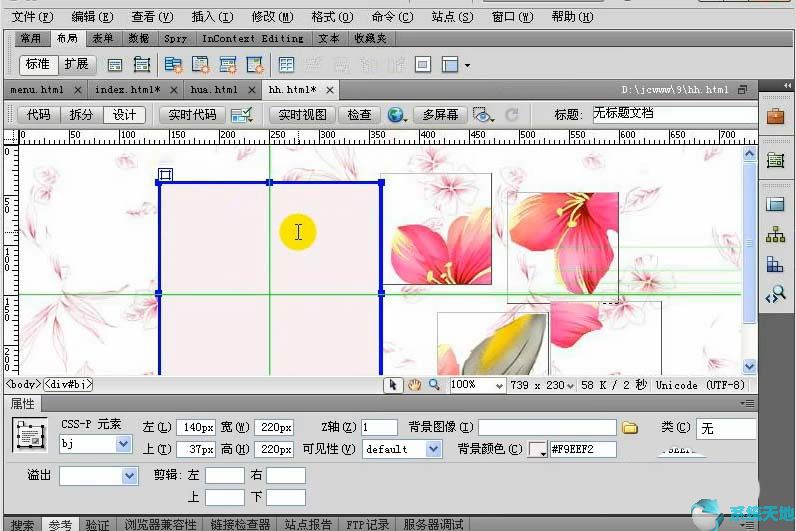Preview page in browser using globe icon

[395, 115]
